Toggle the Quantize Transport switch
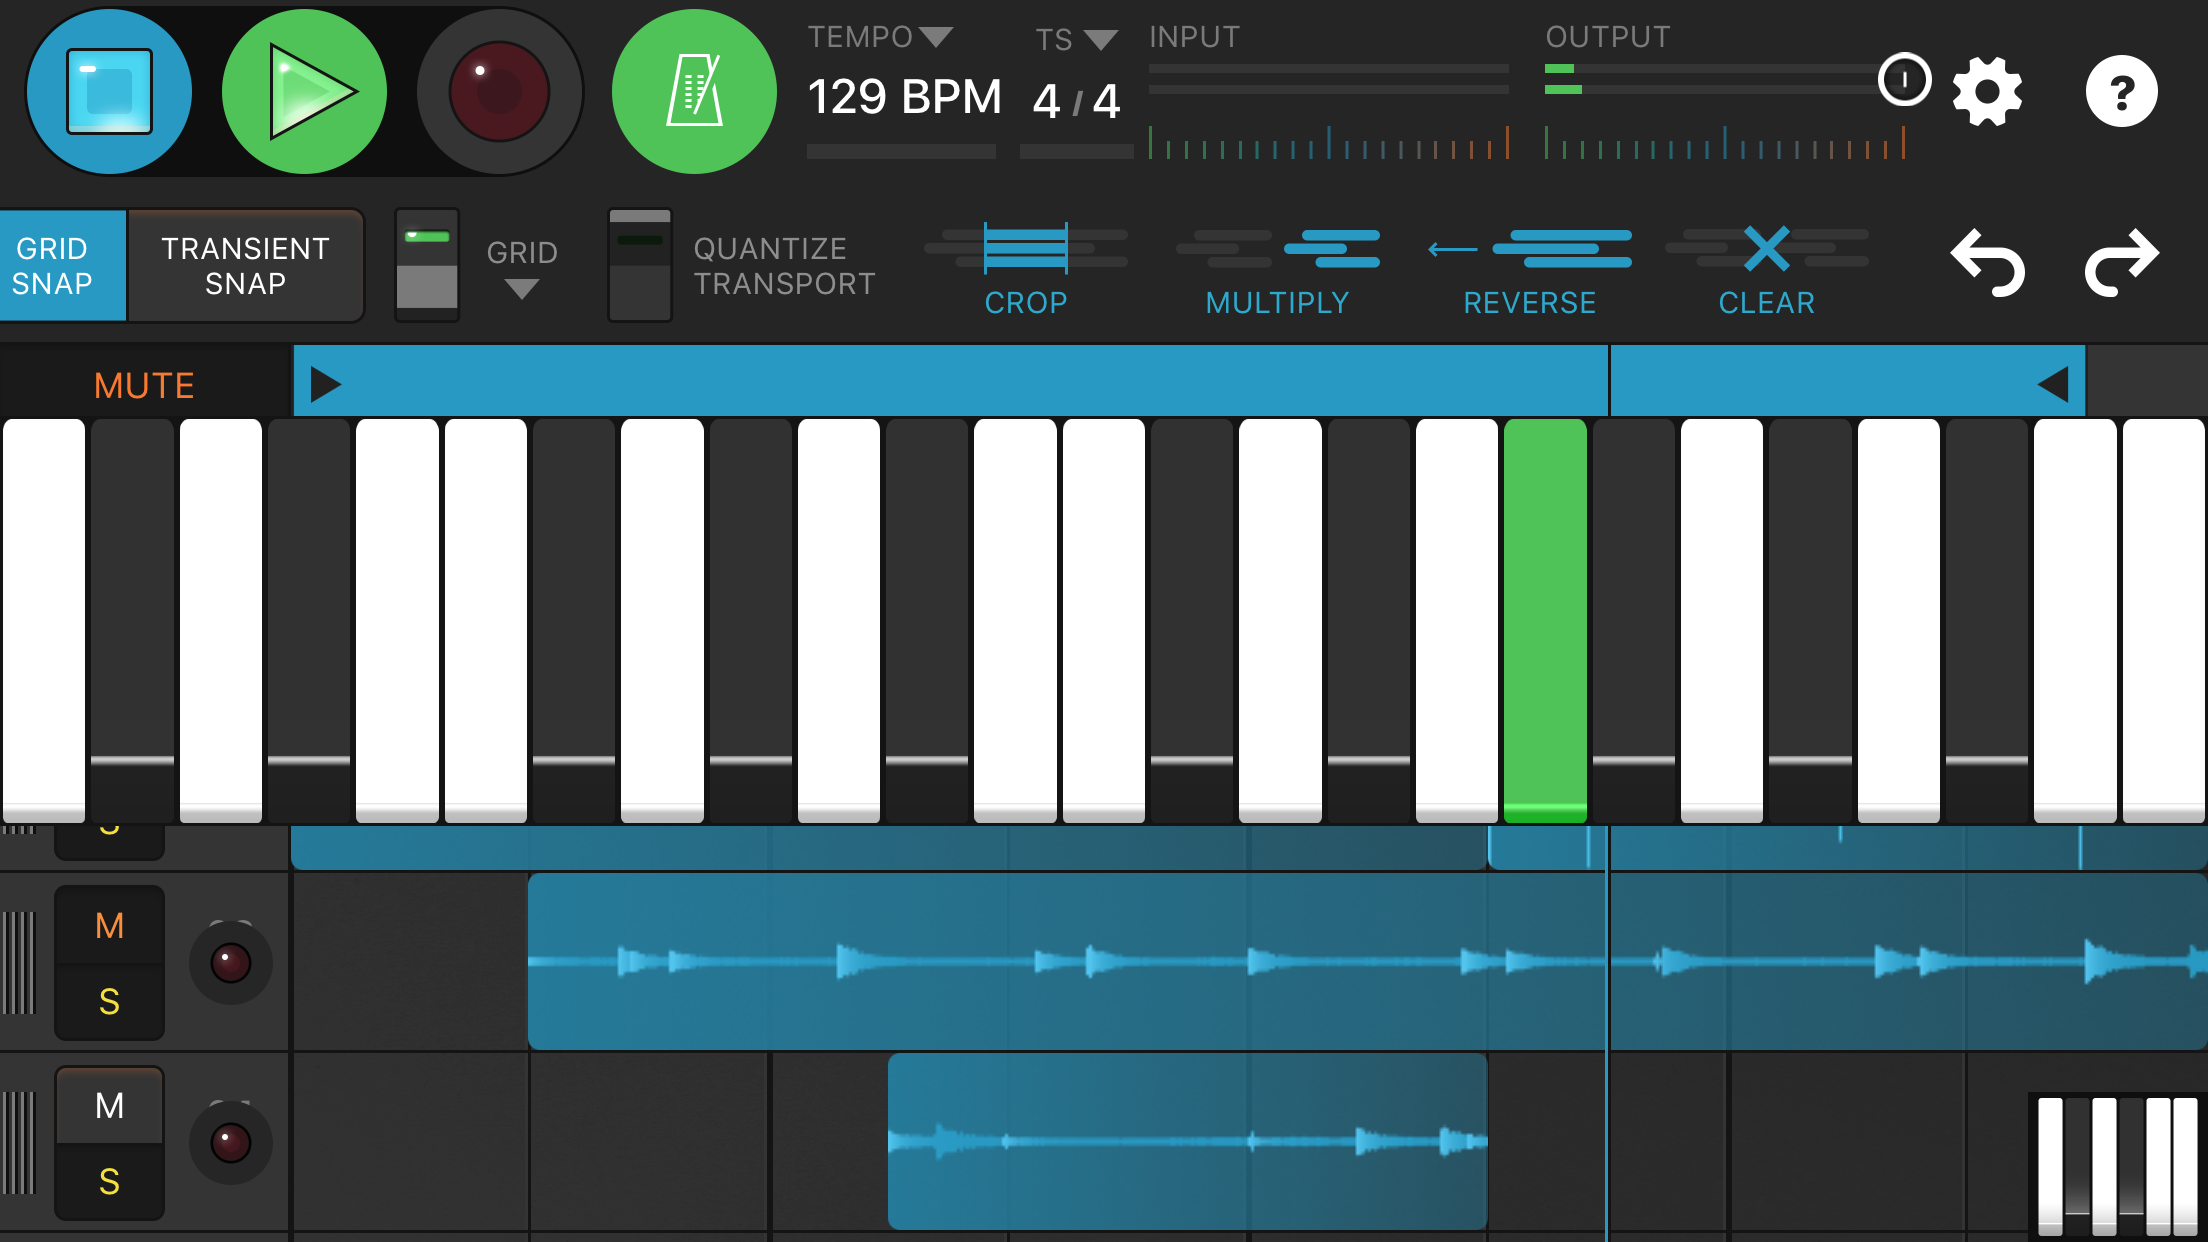The height and width of the screenshot is (1242, 2208). 640,265
